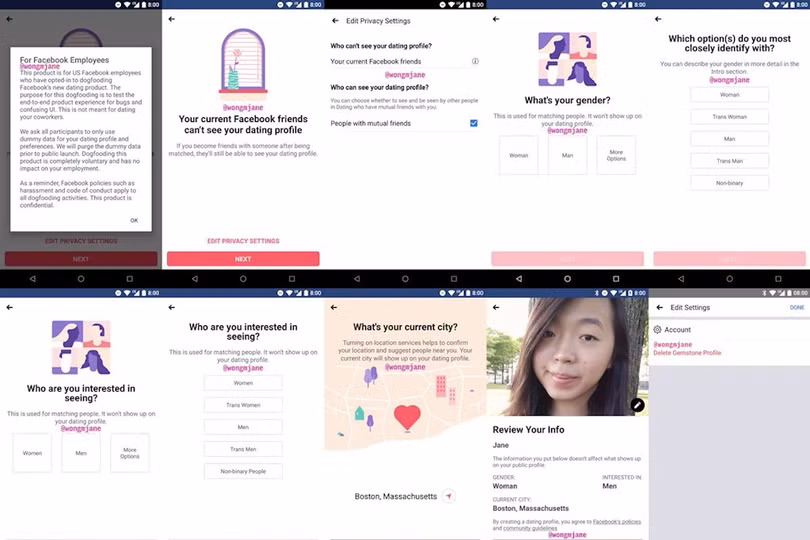Tap Men under INTERESTED IN on review screen
Screen dimensions: 810x540
pos(610,486)
